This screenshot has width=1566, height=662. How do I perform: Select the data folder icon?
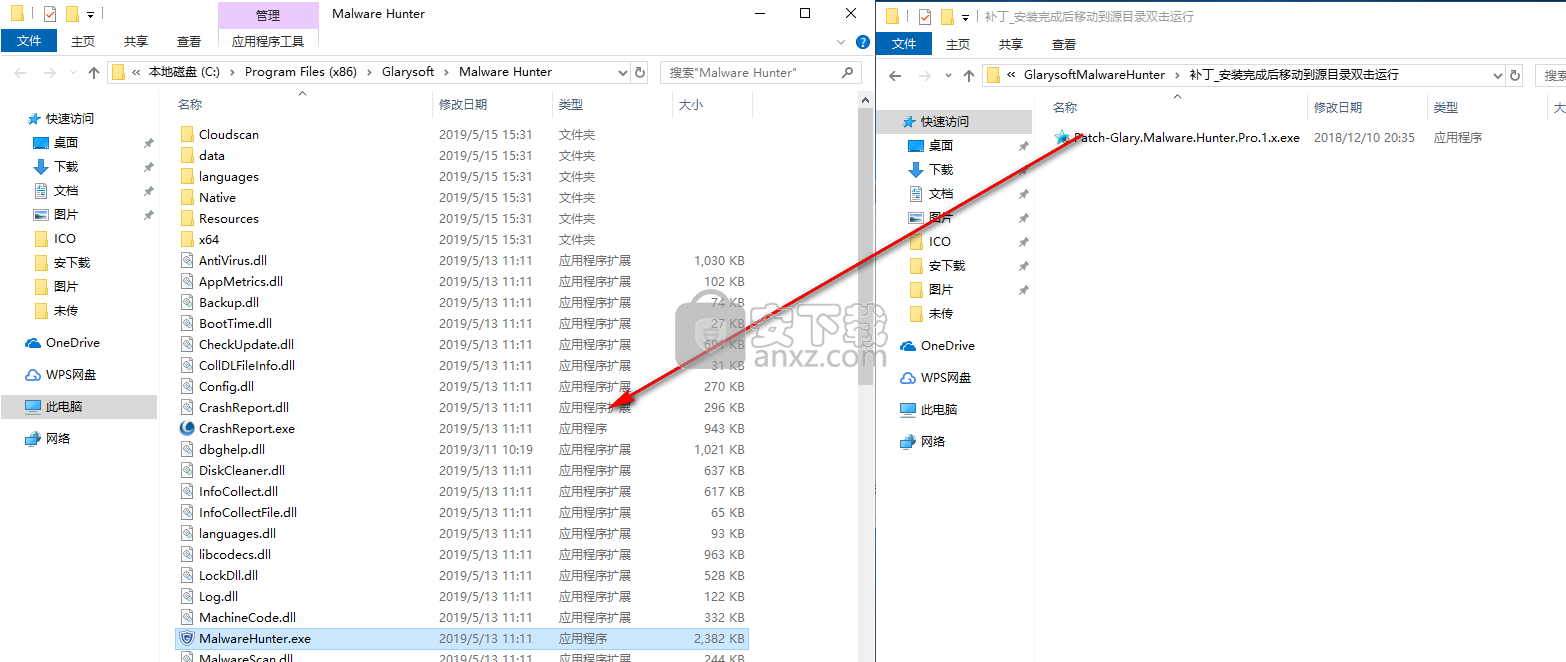(x=187, y=155)
